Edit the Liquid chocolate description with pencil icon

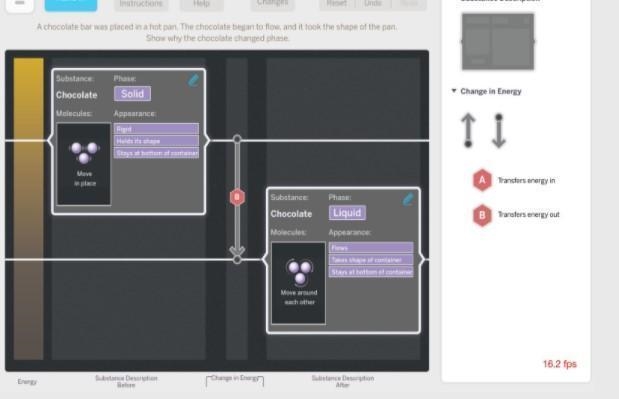pos(408,199)
